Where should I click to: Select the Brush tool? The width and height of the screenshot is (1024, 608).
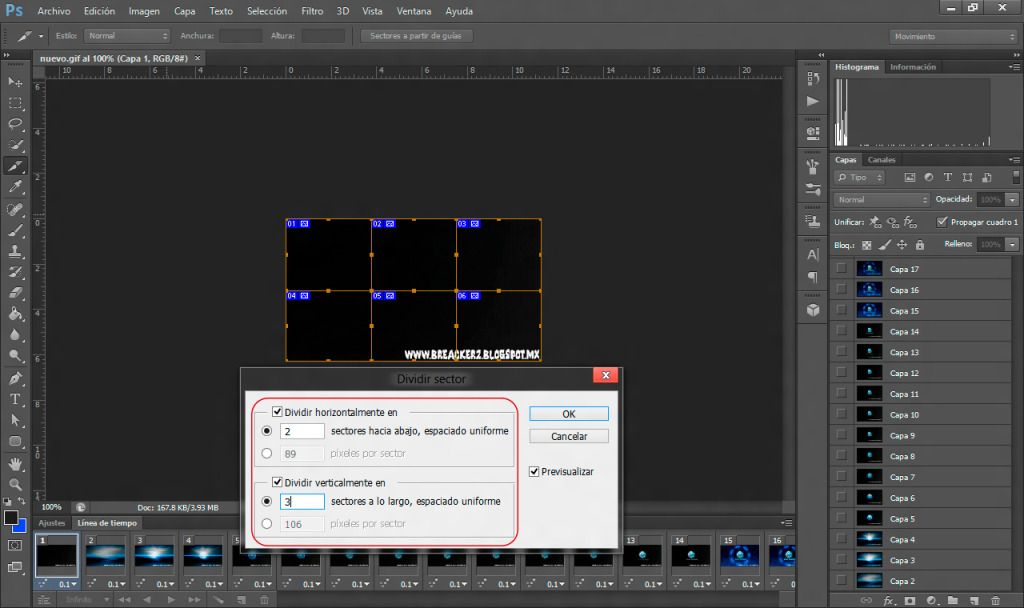(15, 230)
